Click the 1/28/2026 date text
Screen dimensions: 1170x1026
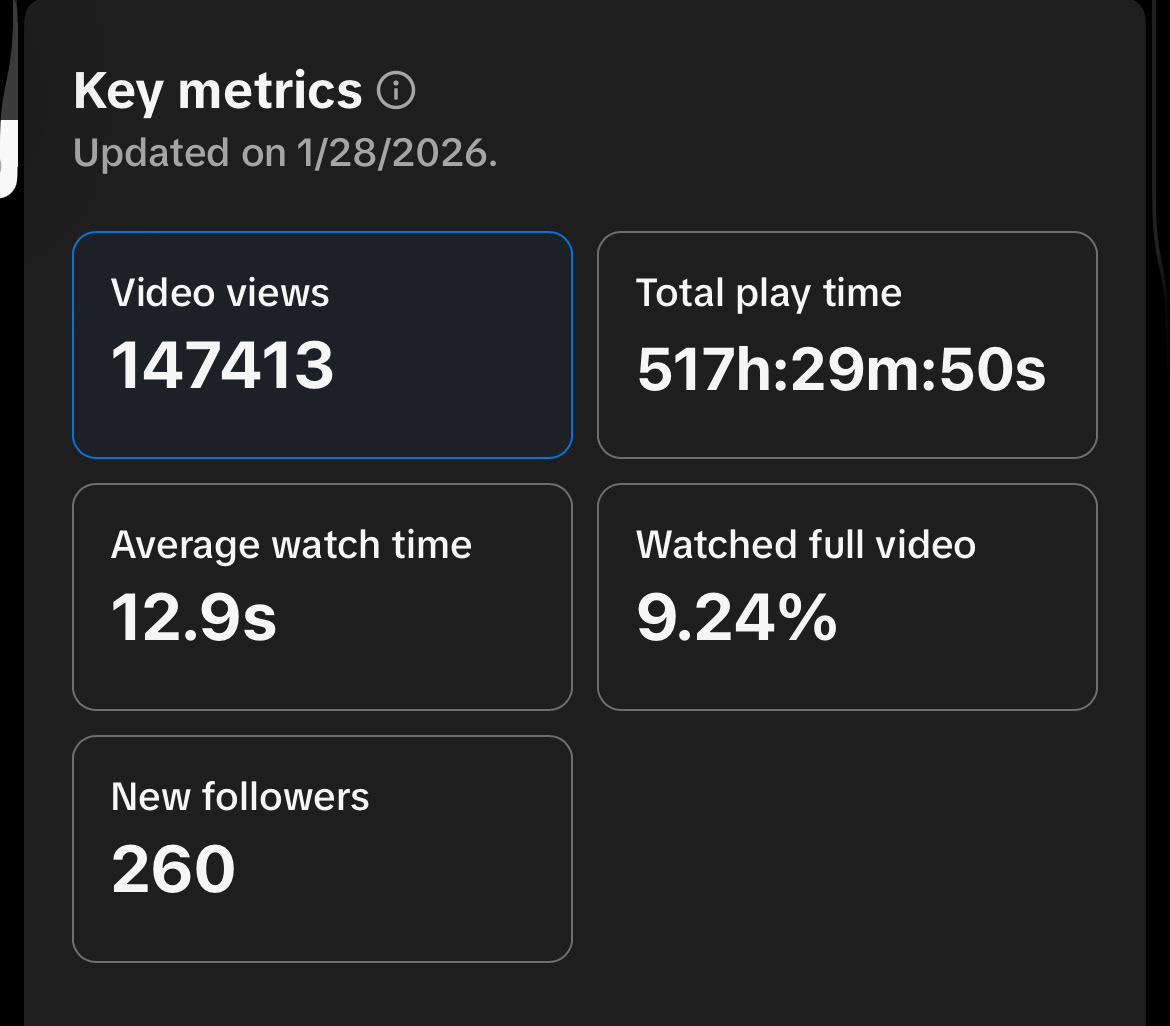click(x=395, y=153)
